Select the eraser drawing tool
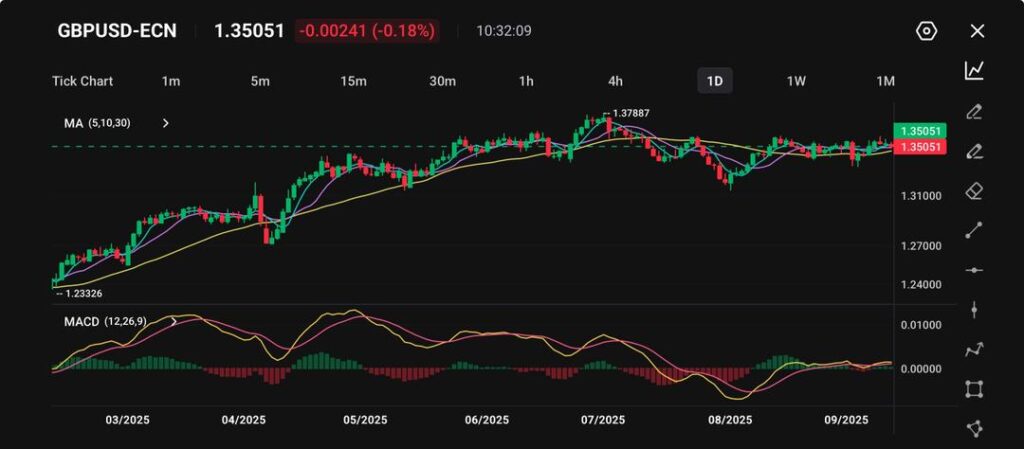 click(975, 190)
